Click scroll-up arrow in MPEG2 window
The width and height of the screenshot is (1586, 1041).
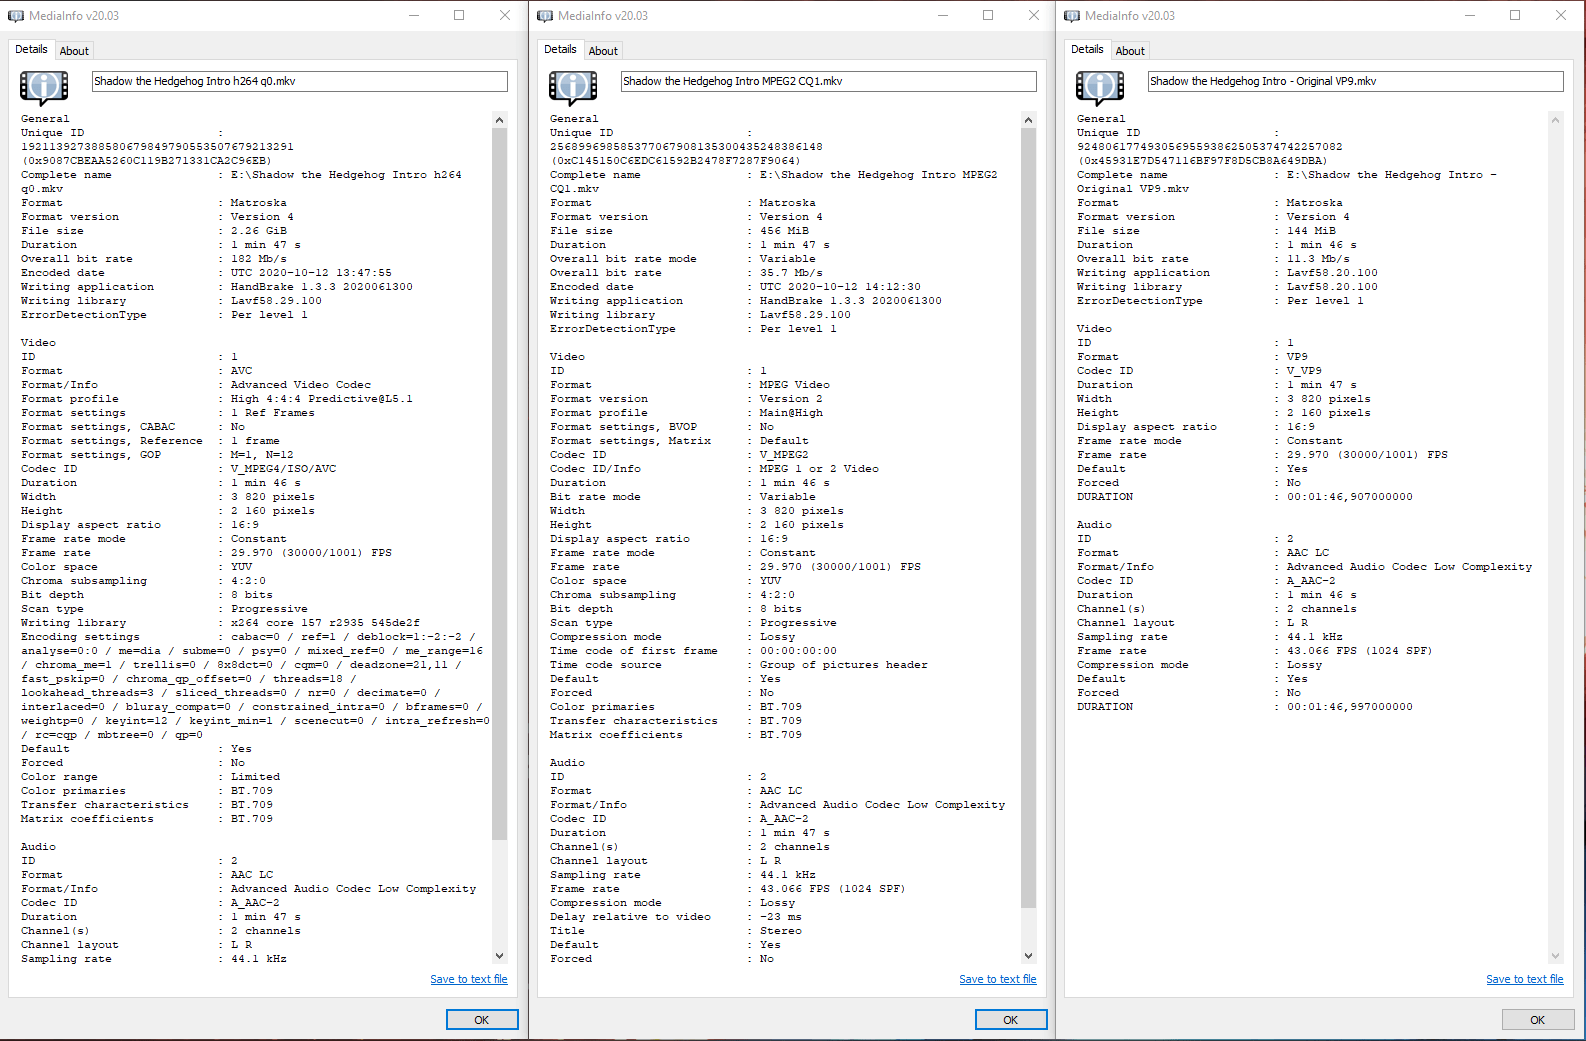tap(1029, 120)
